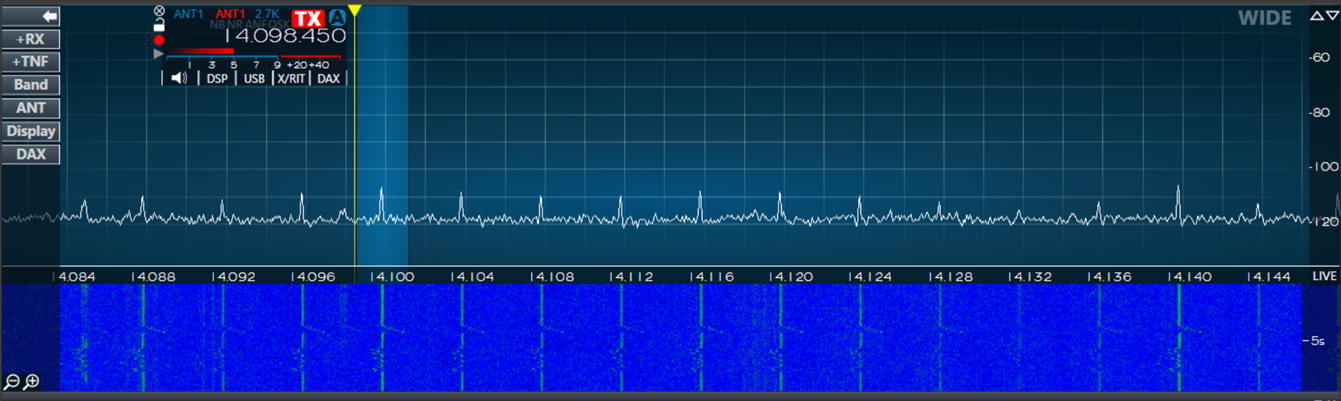Toggle the red TX slice indicator
The height and width of the screenshot is (401, 1341).
click(309, 18)
